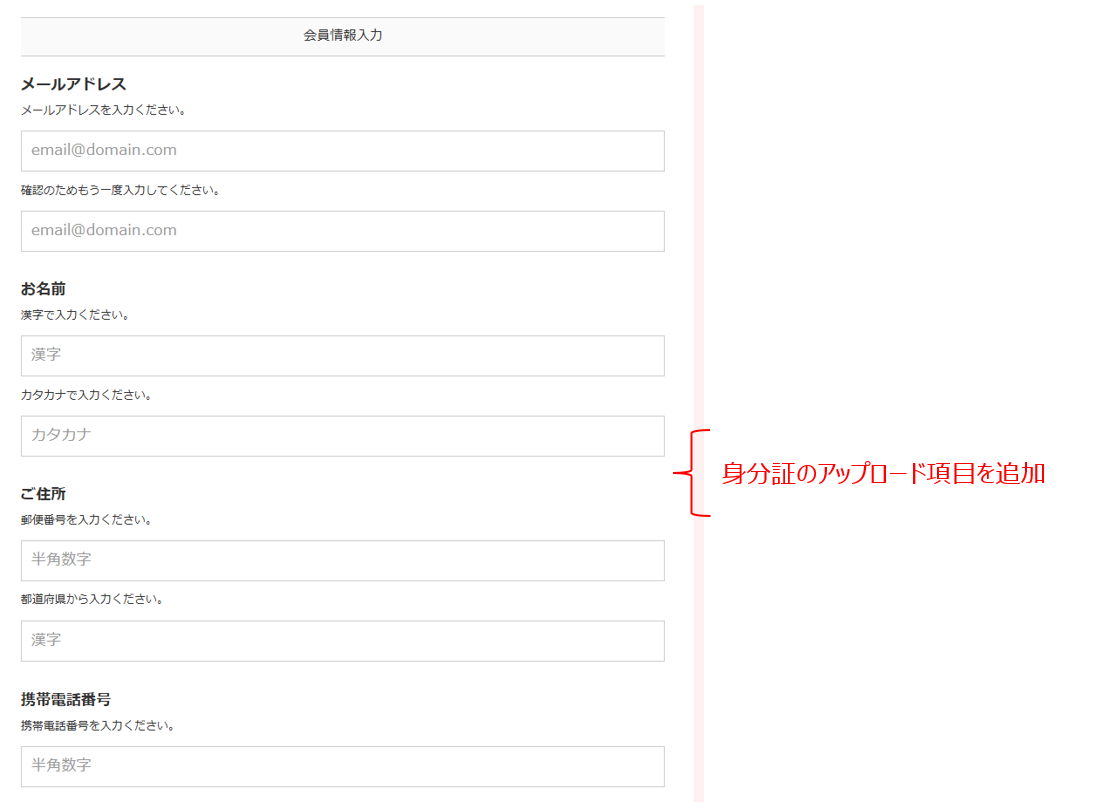
Task: Click the 郵便番号を入力ください helper text
Action: [86, 520]
